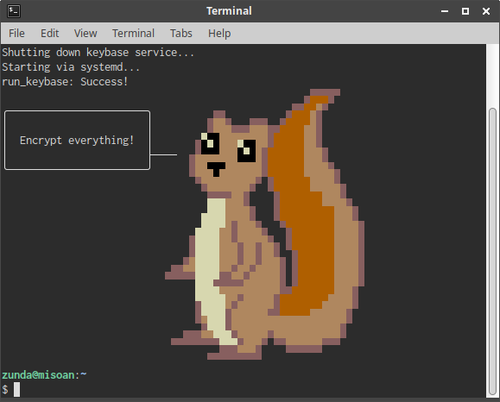Open the File menu
500x402 pixels.
click(17, 33)
